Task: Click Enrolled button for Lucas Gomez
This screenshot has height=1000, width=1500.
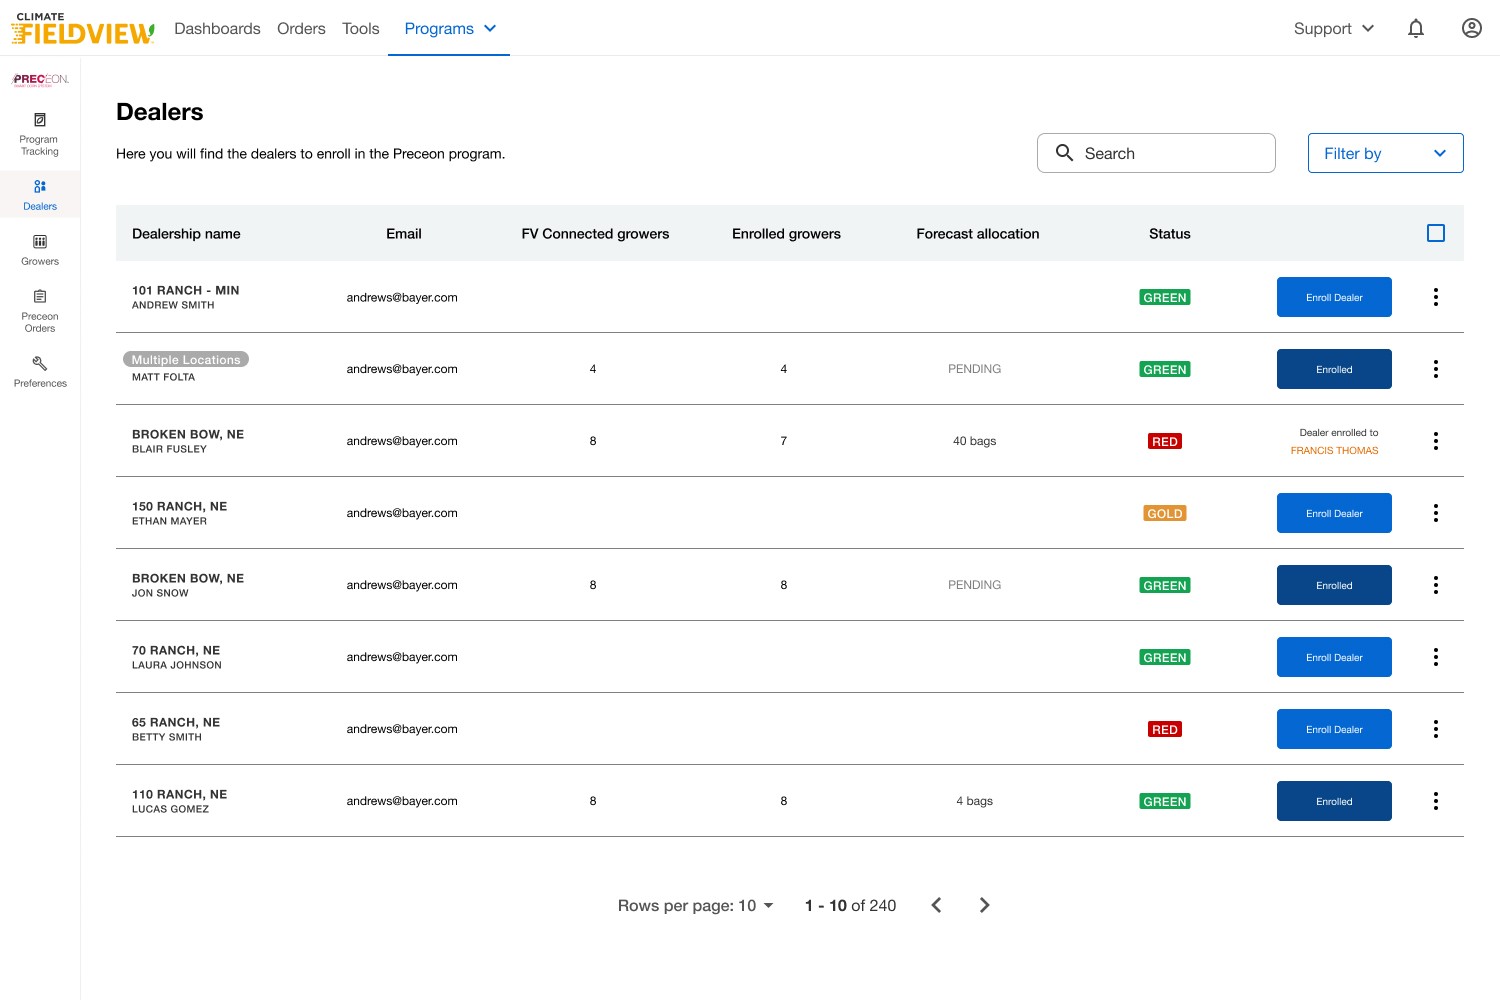Action: pyautogui.click(x=1334, y=801)
